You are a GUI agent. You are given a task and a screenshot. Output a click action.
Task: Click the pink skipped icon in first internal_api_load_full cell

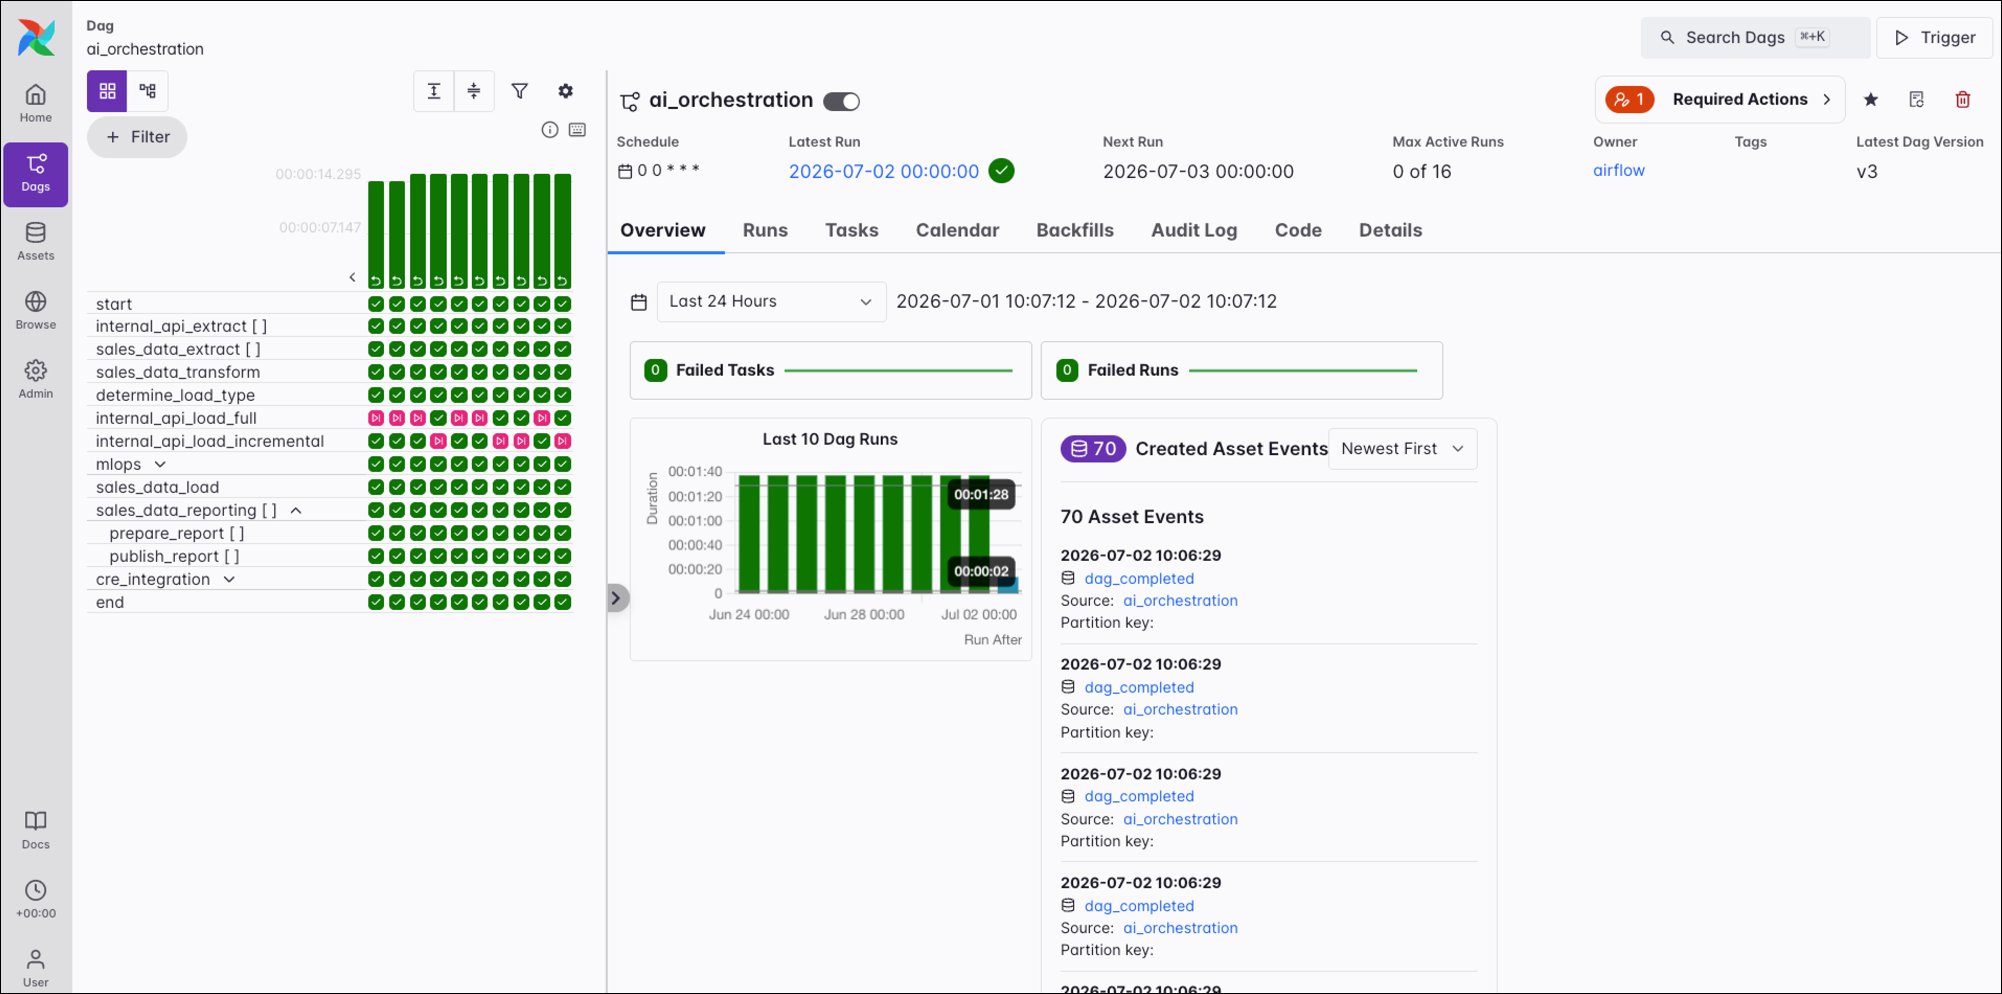[x=376, y=418]
